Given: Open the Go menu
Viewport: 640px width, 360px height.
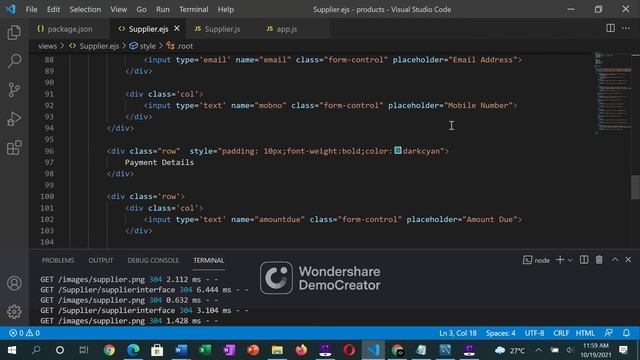Looking at the screenshot, I should pyautogui.click(x=141, y=9).
